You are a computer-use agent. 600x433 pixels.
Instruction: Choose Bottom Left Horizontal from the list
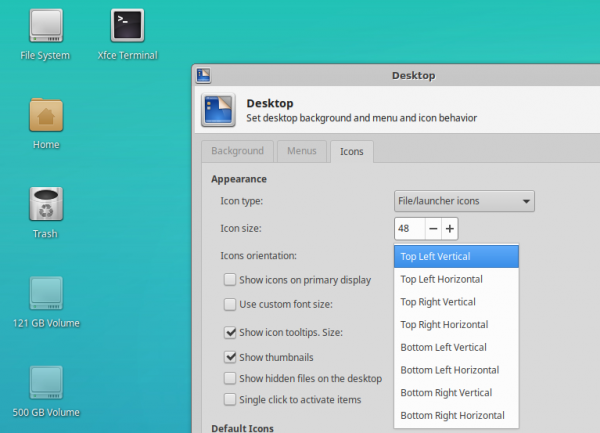click(449, 370)
